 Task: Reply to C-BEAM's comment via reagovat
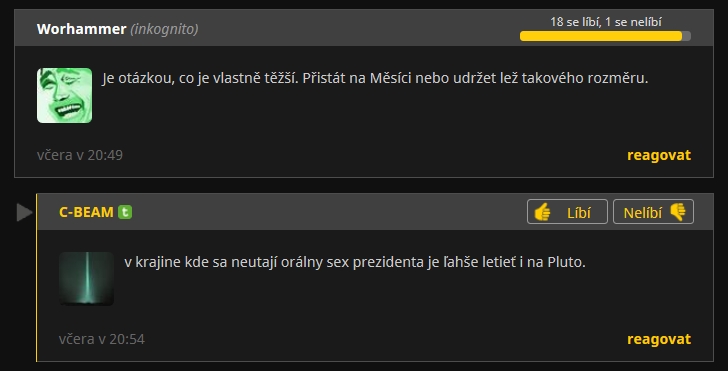coord(659,339)
